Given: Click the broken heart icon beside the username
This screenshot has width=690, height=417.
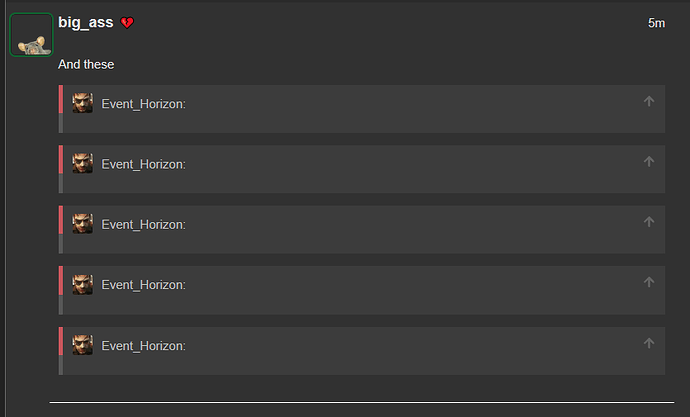Looking at the screenshot, I should (x=127, y=22).
